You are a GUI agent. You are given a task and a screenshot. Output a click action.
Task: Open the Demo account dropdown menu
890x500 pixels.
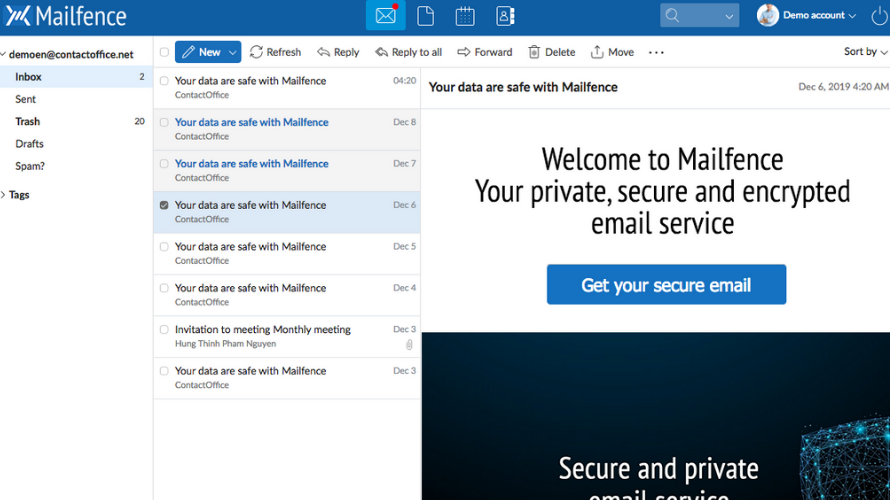click(x=820, y=15)
